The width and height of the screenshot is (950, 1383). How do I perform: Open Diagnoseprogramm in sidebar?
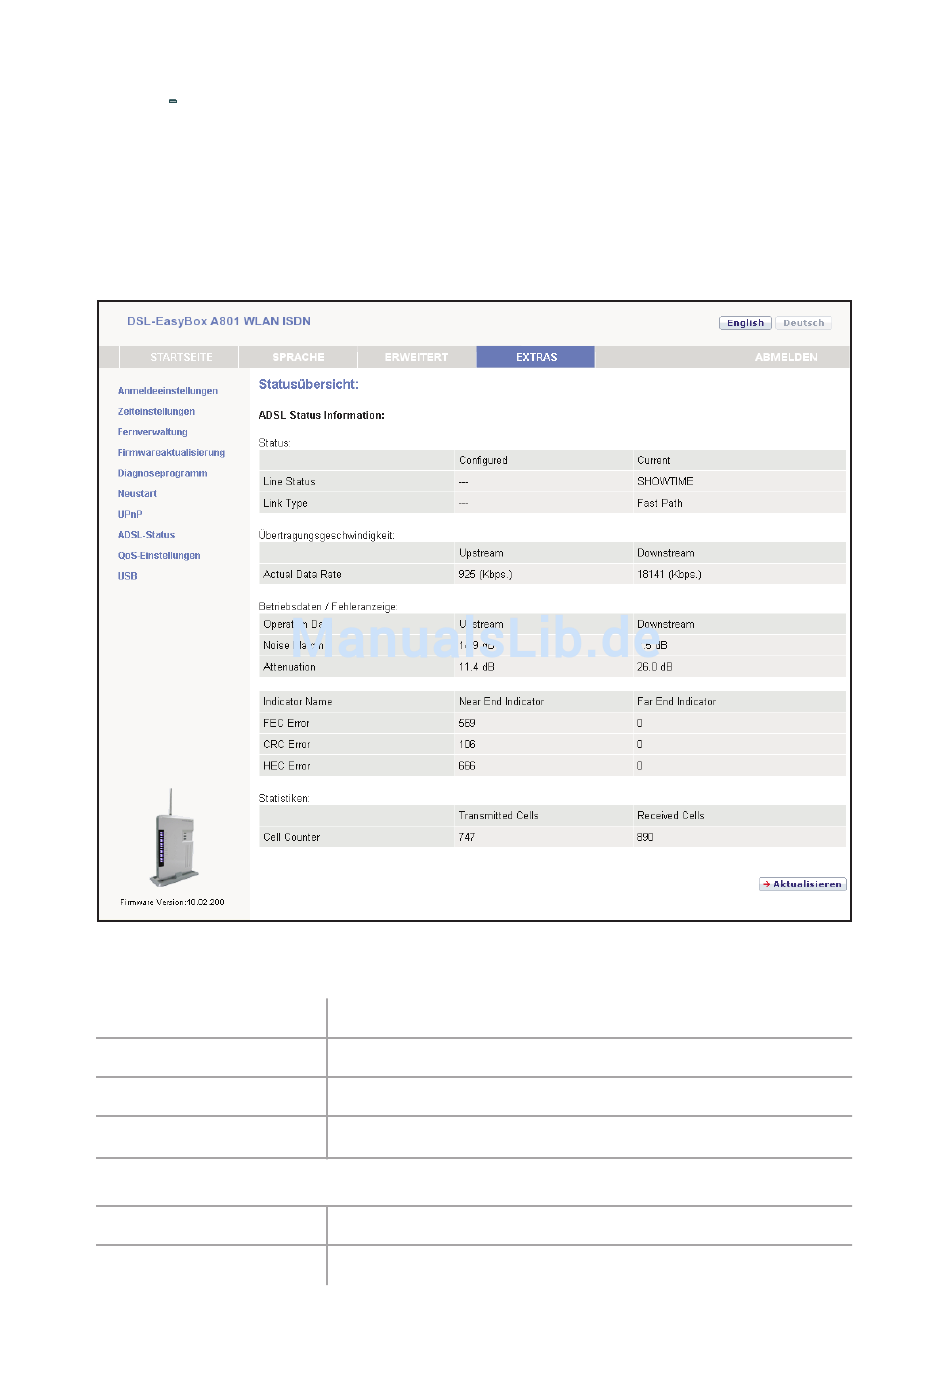click(x=162, y=473)
